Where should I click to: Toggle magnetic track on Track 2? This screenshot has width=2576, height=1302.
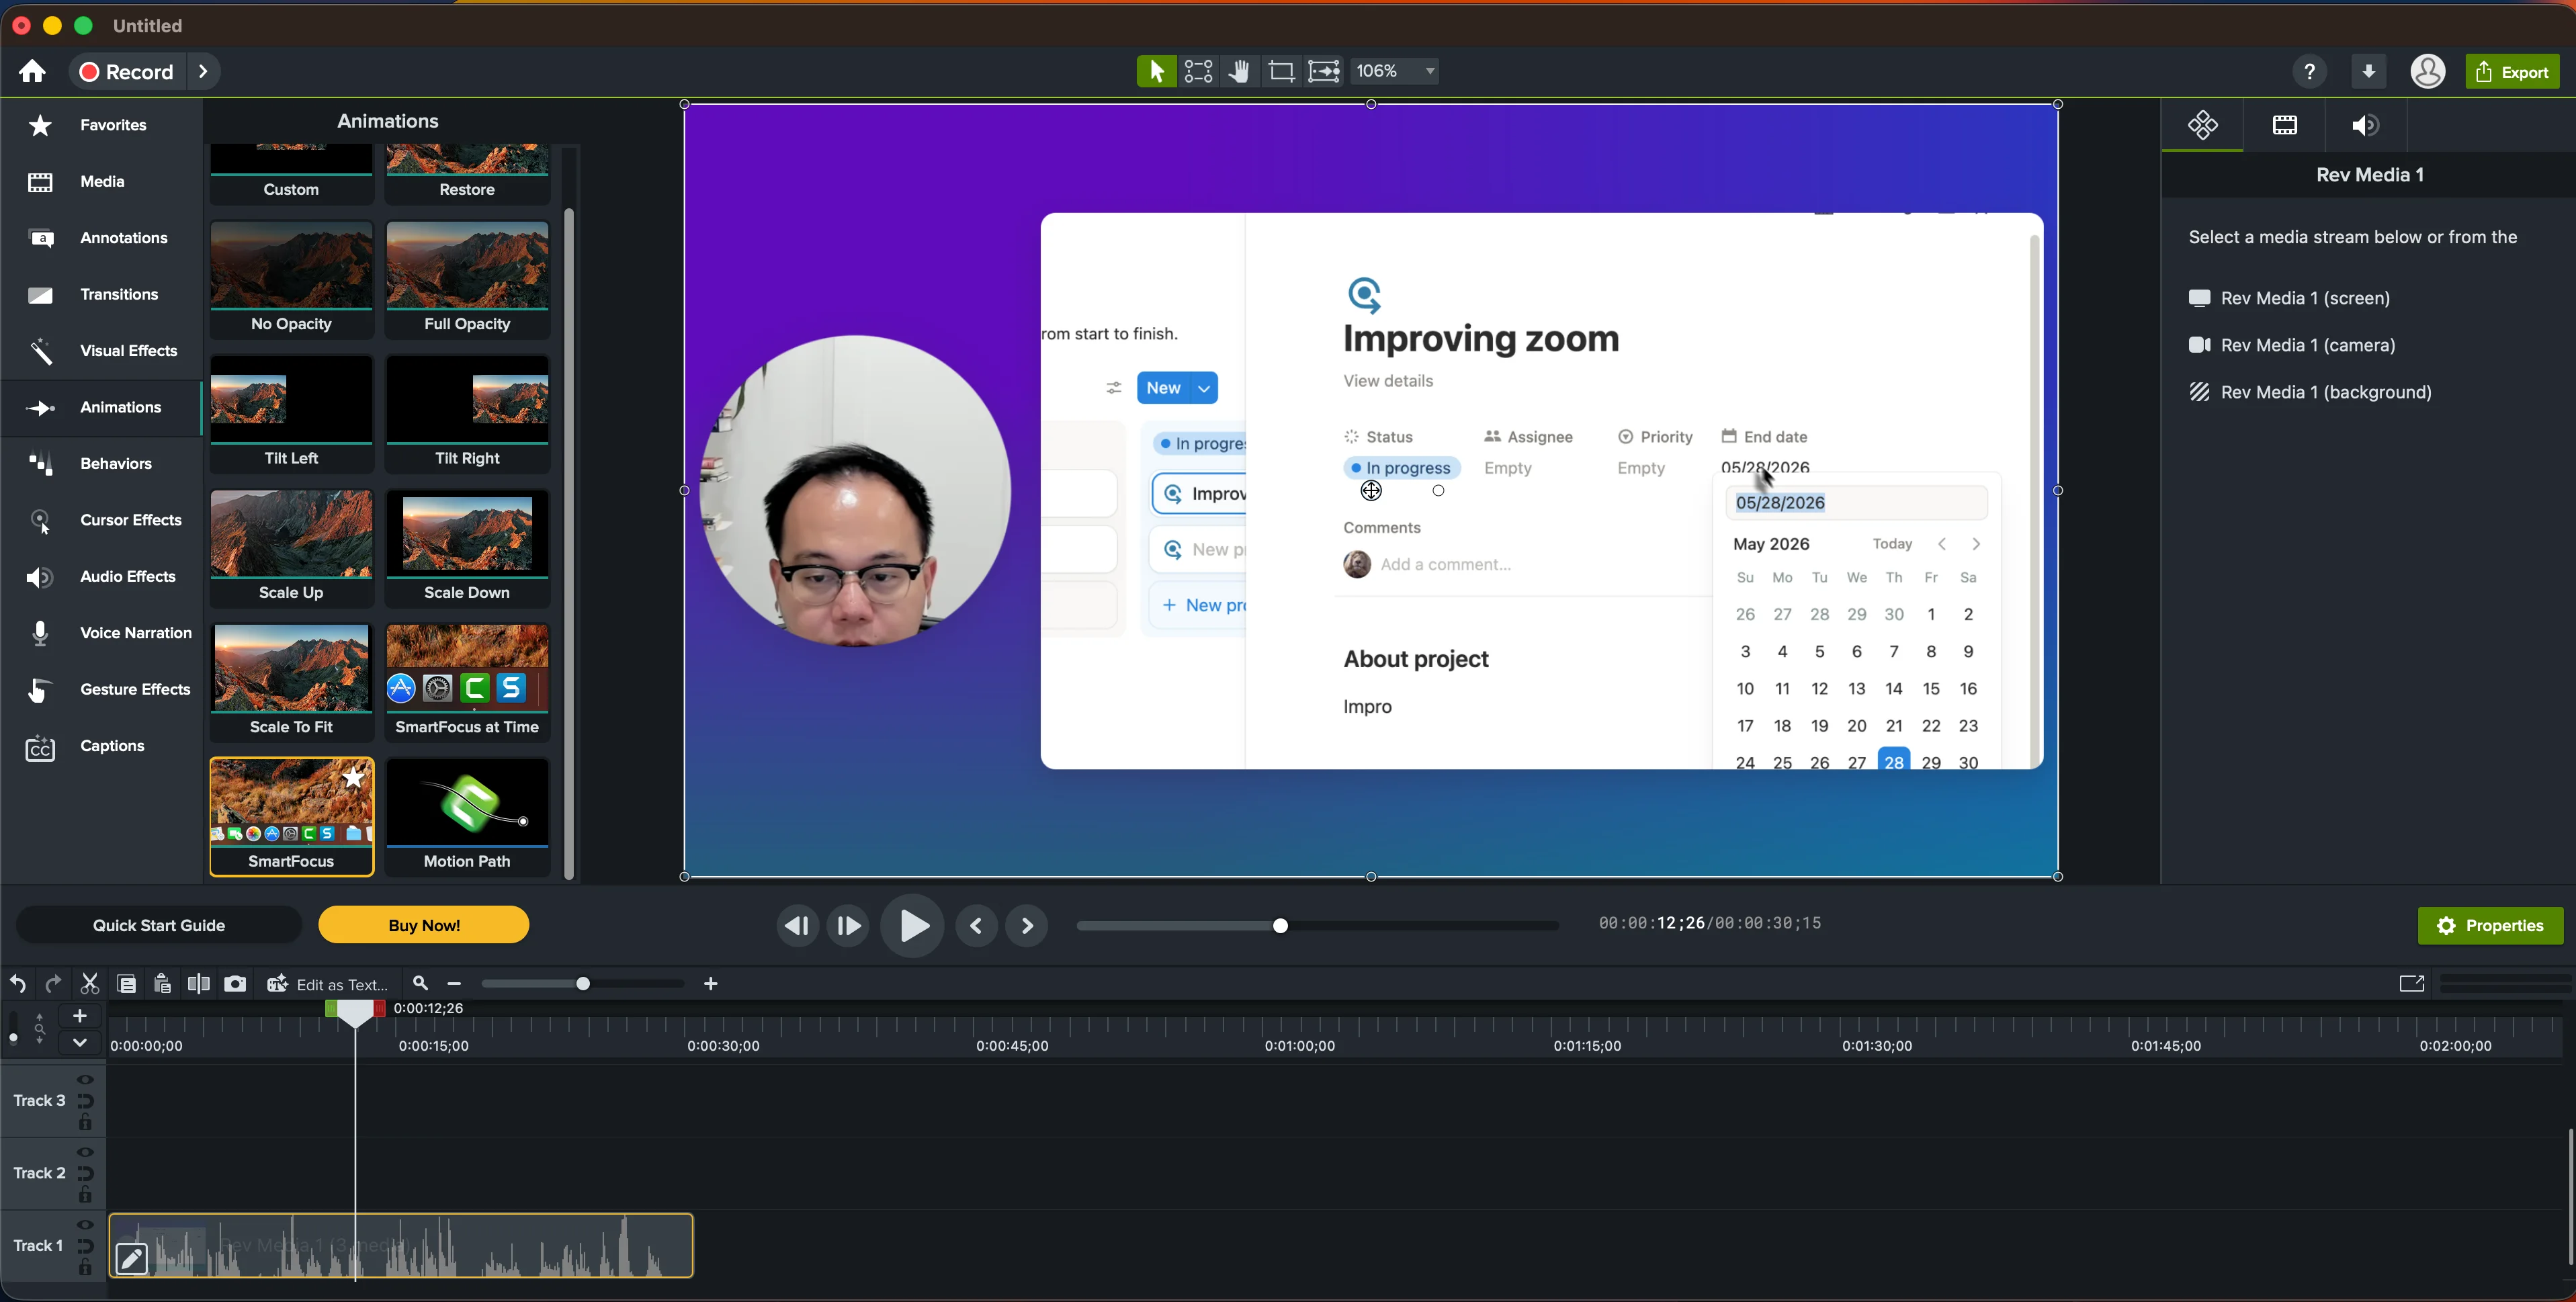[85, 1174]
